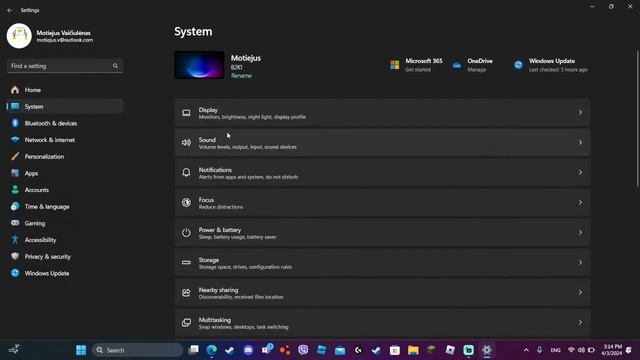The image size is (640, 360).
Task: Click the Sound speaker icon
Action: click(x=186, y=142)
